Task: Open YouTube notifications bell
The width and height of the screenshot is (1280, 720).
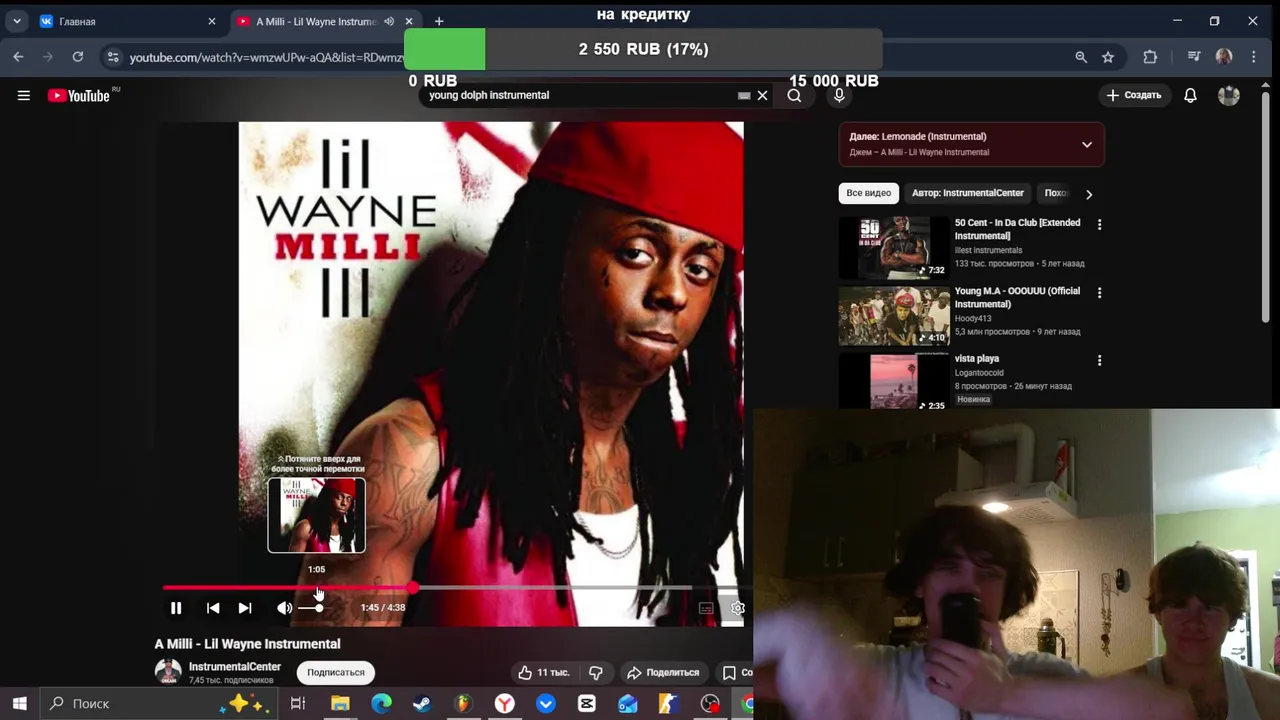Action: pyautogui.click(x=1190, y=95)
